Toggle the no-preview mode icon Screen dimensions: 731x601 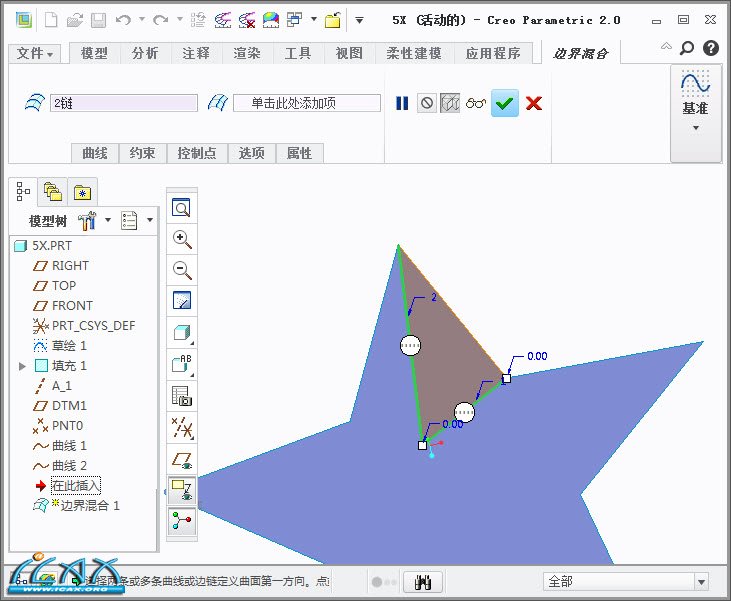(x=427, y=103)
